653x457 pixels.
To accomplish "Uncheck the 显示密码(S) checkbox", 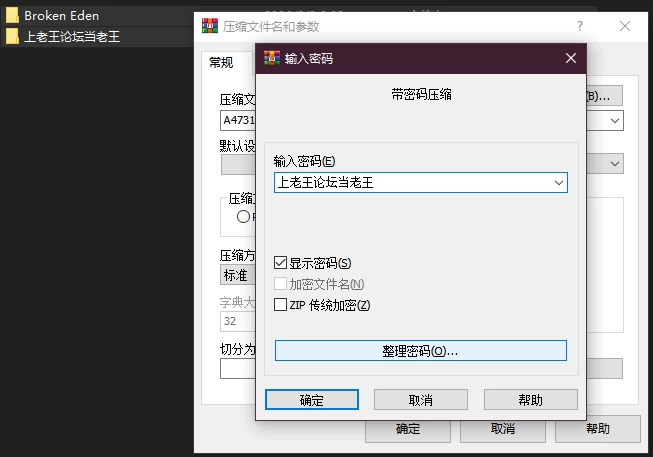I will pyautogui.click(x=280, y=263).
